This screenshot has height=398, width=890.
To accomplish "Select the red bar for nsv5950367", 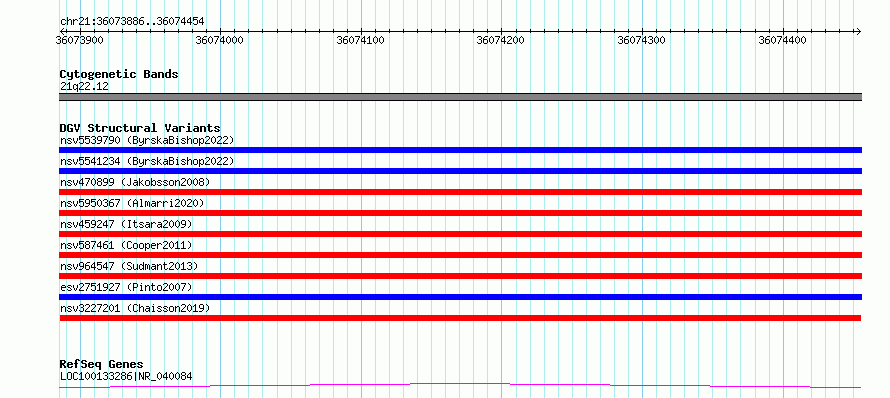I will coord(460,213).
